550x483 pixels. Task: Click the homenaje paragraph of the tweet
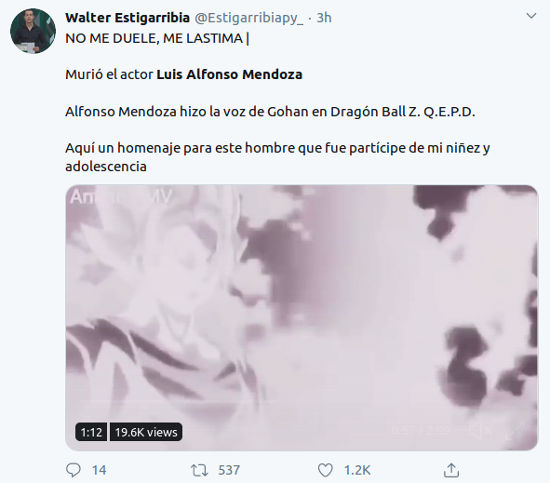pos(277,157)
